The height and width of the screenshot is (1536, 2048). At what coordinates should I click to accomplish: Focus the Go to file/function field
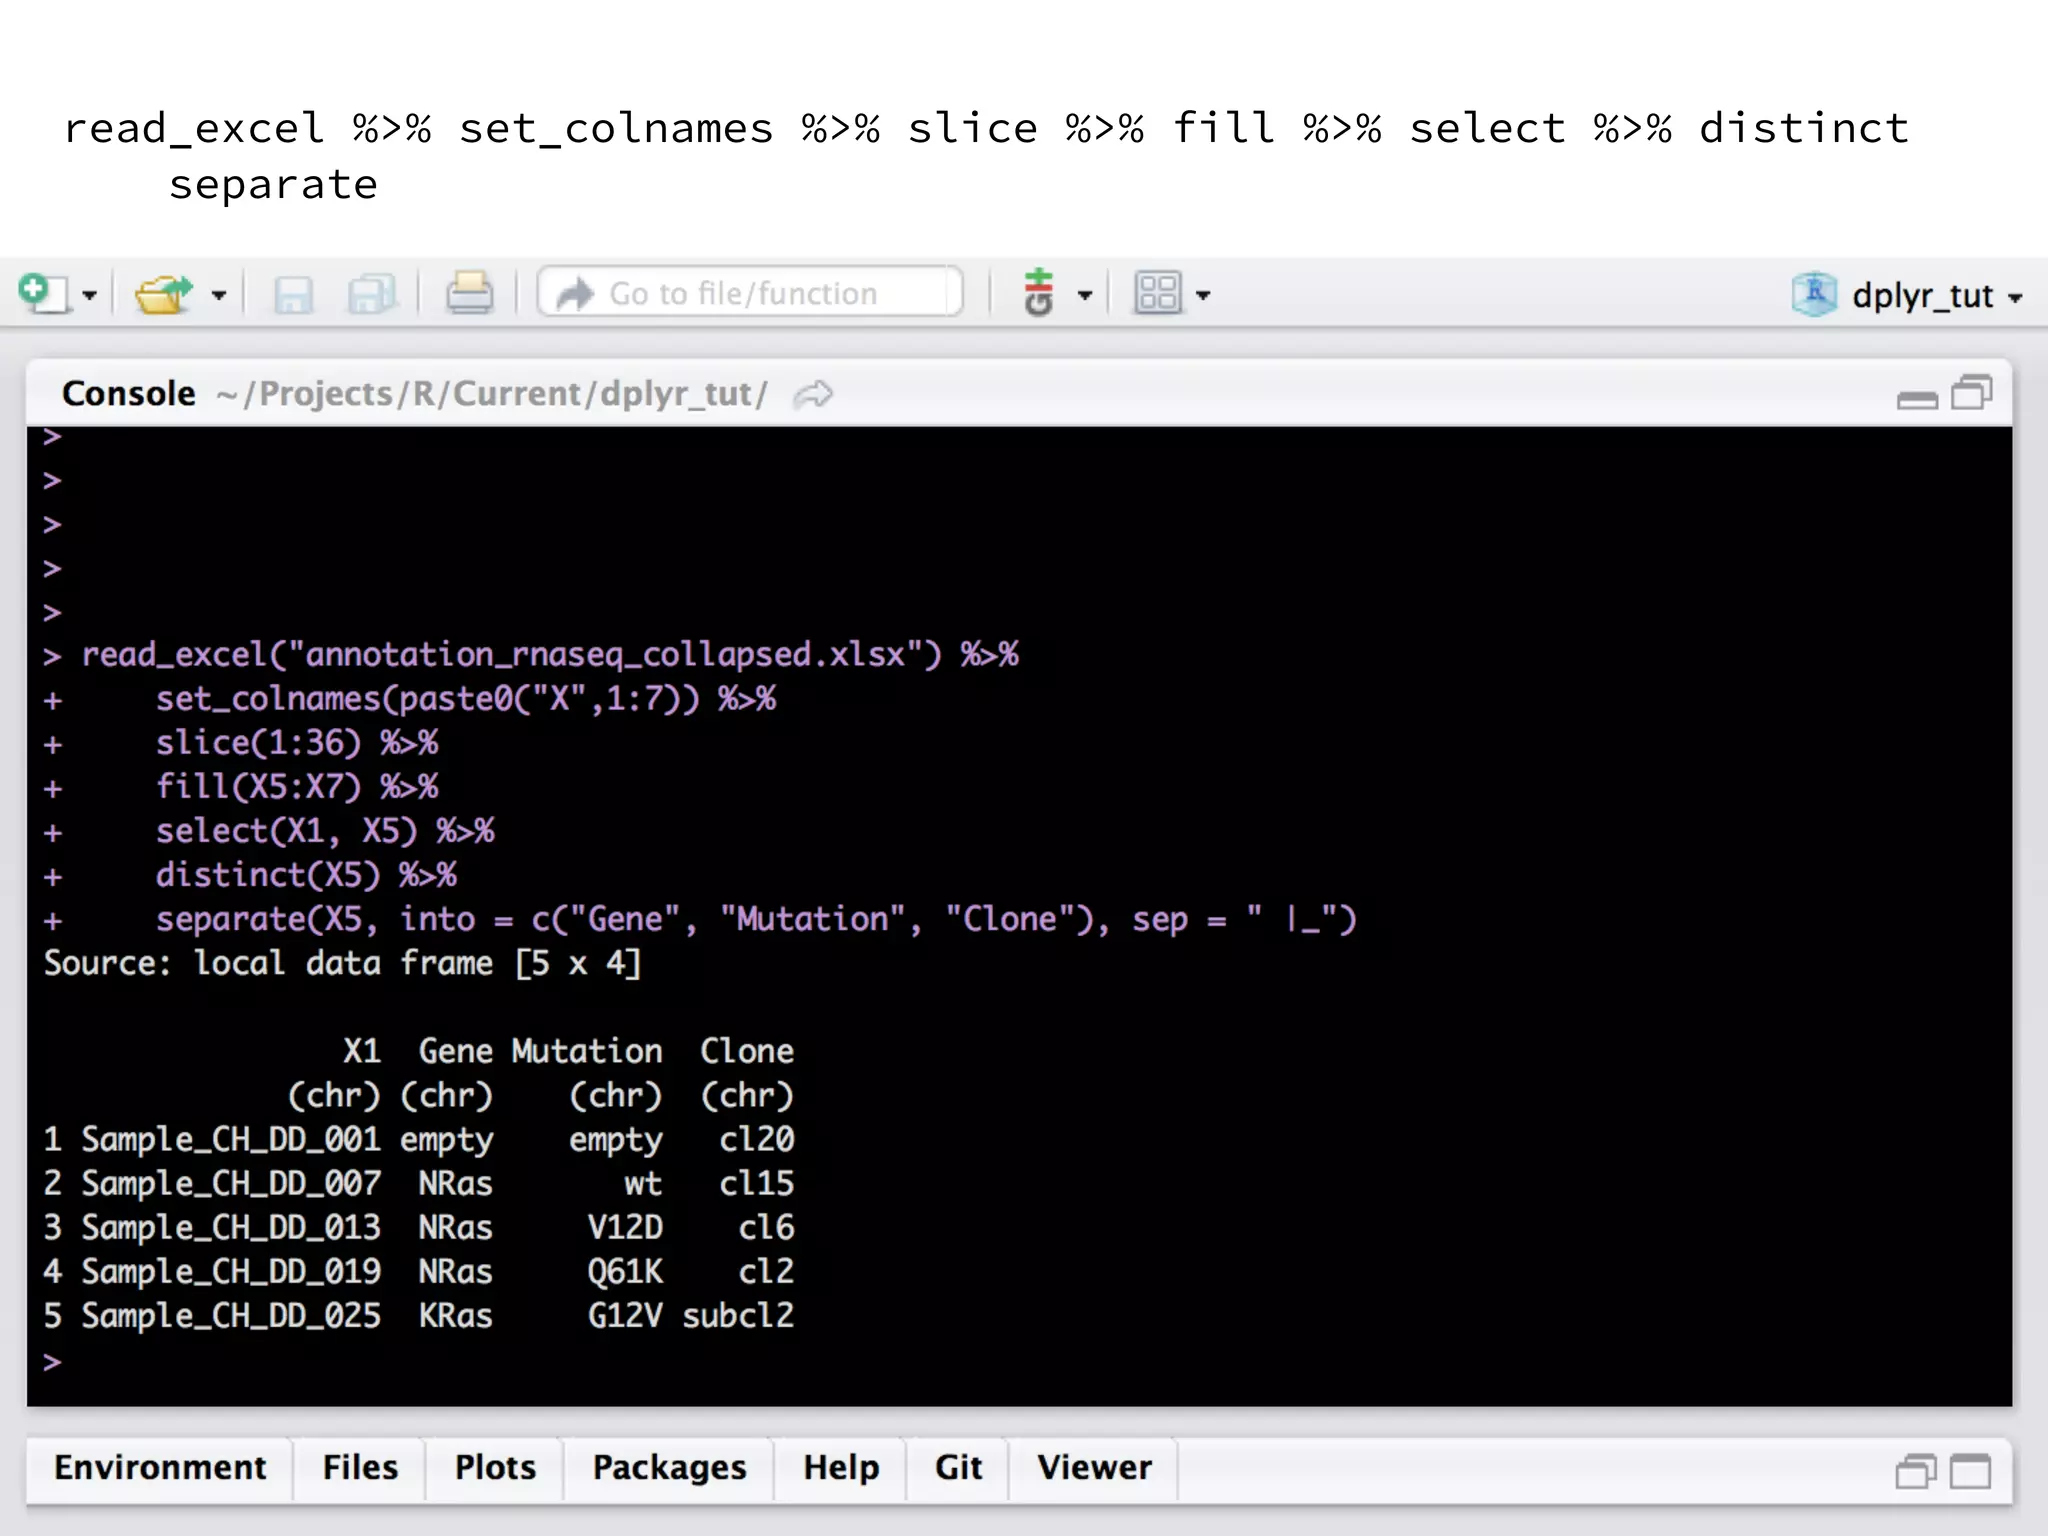click(751, 293)
